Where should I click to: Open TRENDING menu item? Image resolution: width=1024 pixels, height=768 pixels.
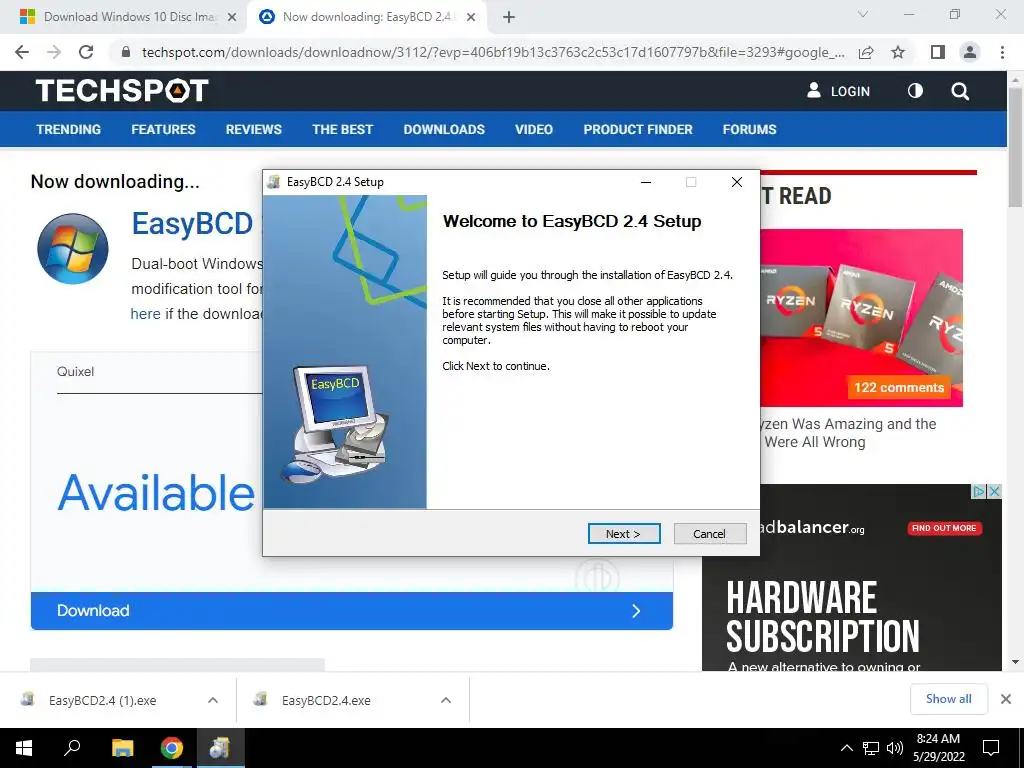(69, 129)
